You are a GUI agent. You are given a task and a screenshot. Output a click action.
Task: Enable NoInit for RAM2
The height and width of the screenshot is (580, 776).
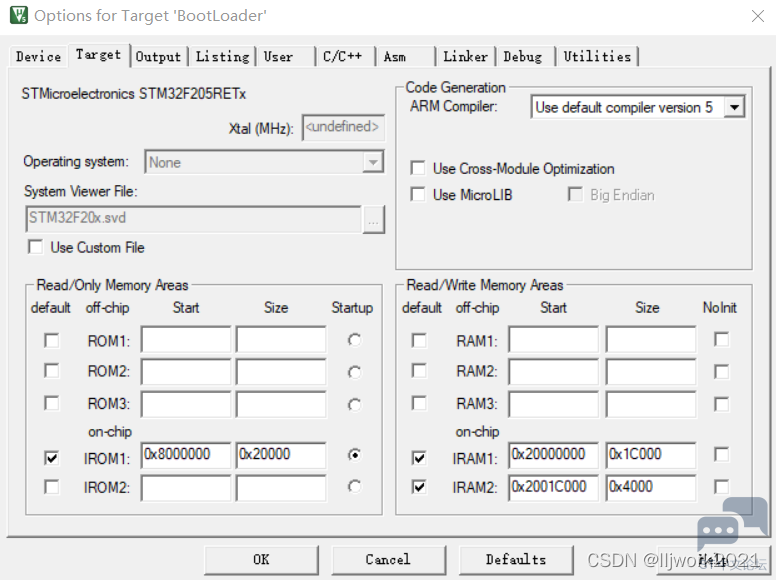click(722, 372)
